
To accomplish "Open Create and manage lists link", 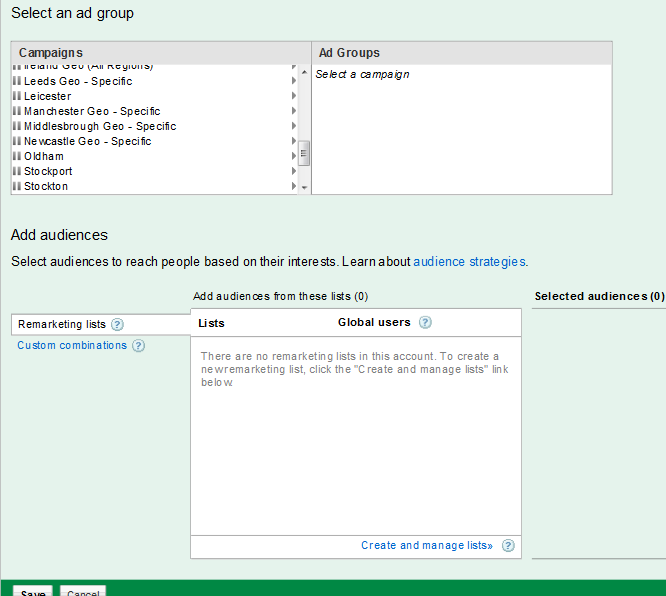I will [427, 546].
